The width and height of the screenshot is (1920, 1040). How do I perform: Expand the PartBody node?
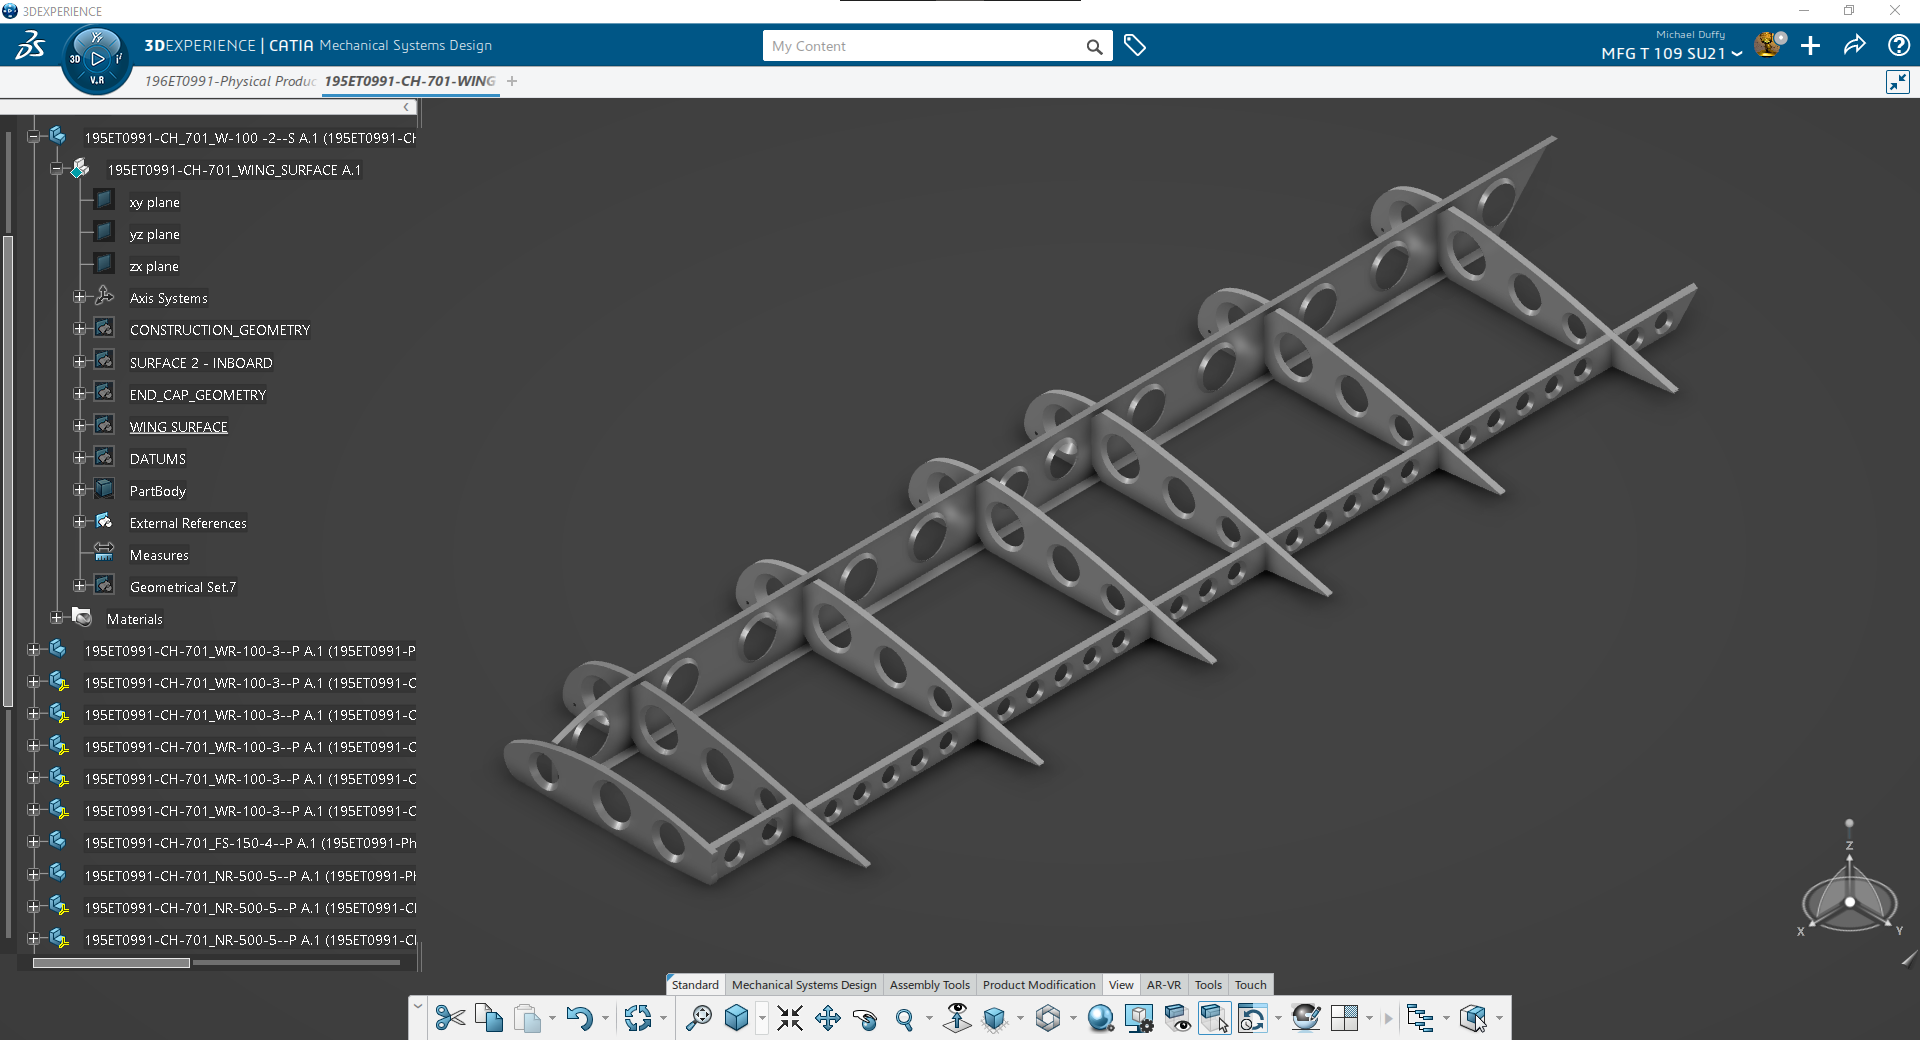coord(80,491)
